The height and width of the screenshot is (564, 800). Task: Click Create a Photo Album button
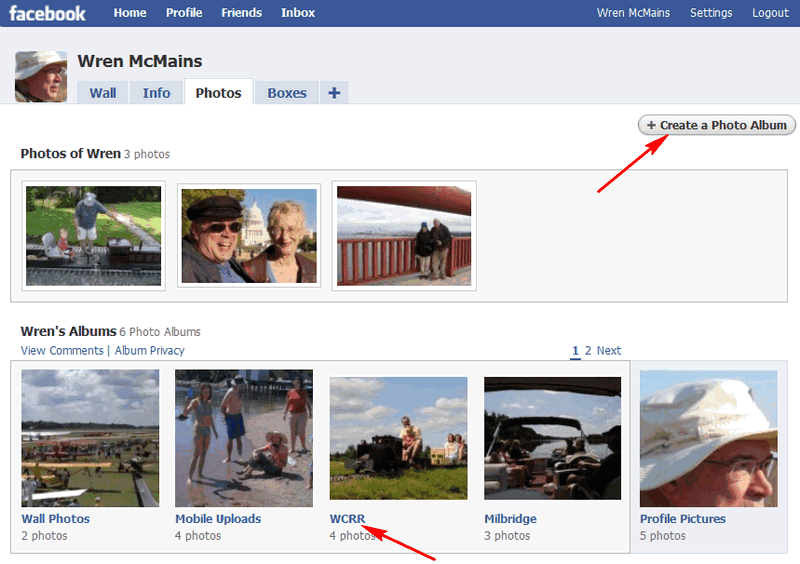[x=716, y=125]
